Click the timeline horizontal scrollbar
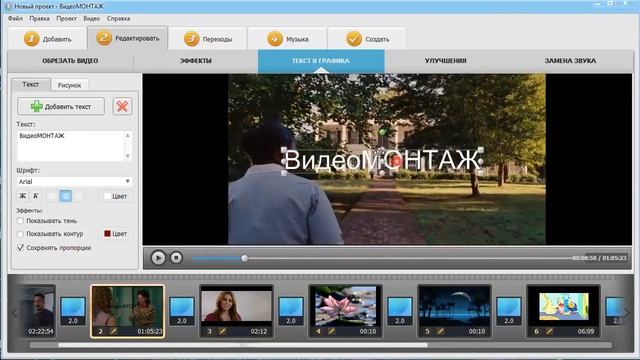 pos(243,345)
